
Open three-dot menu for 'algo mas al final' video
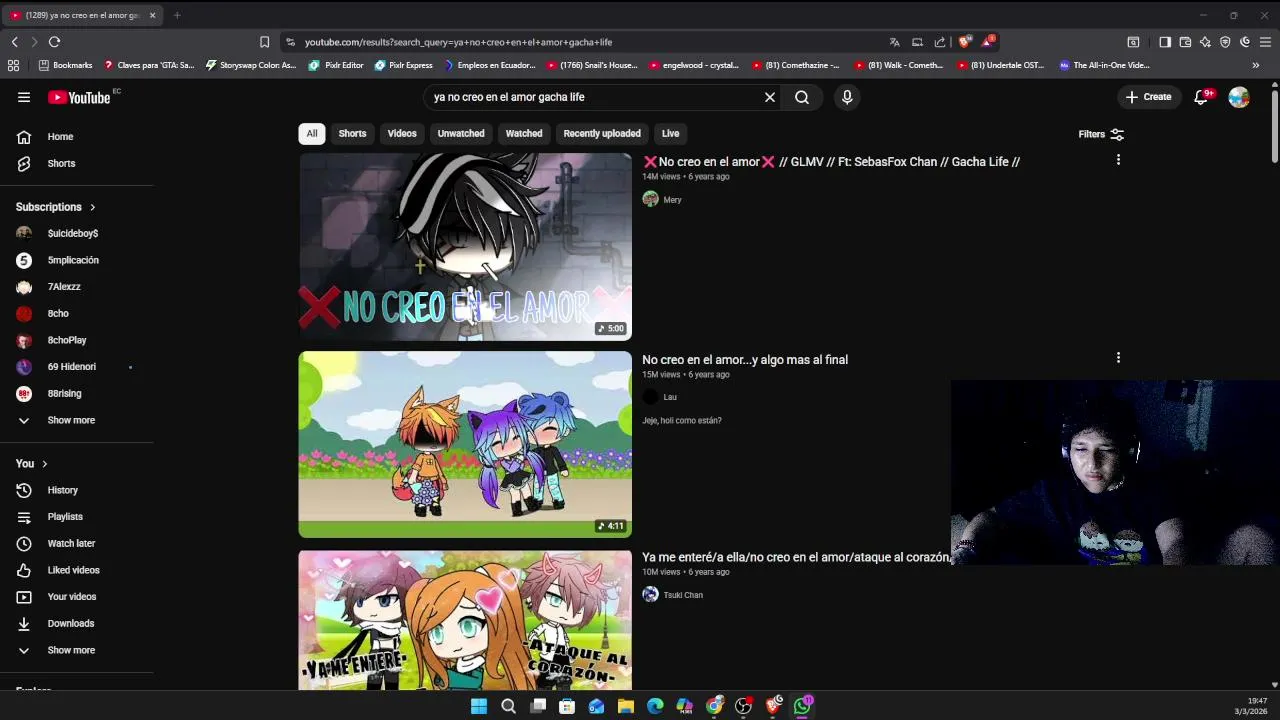click(1118, 357)
